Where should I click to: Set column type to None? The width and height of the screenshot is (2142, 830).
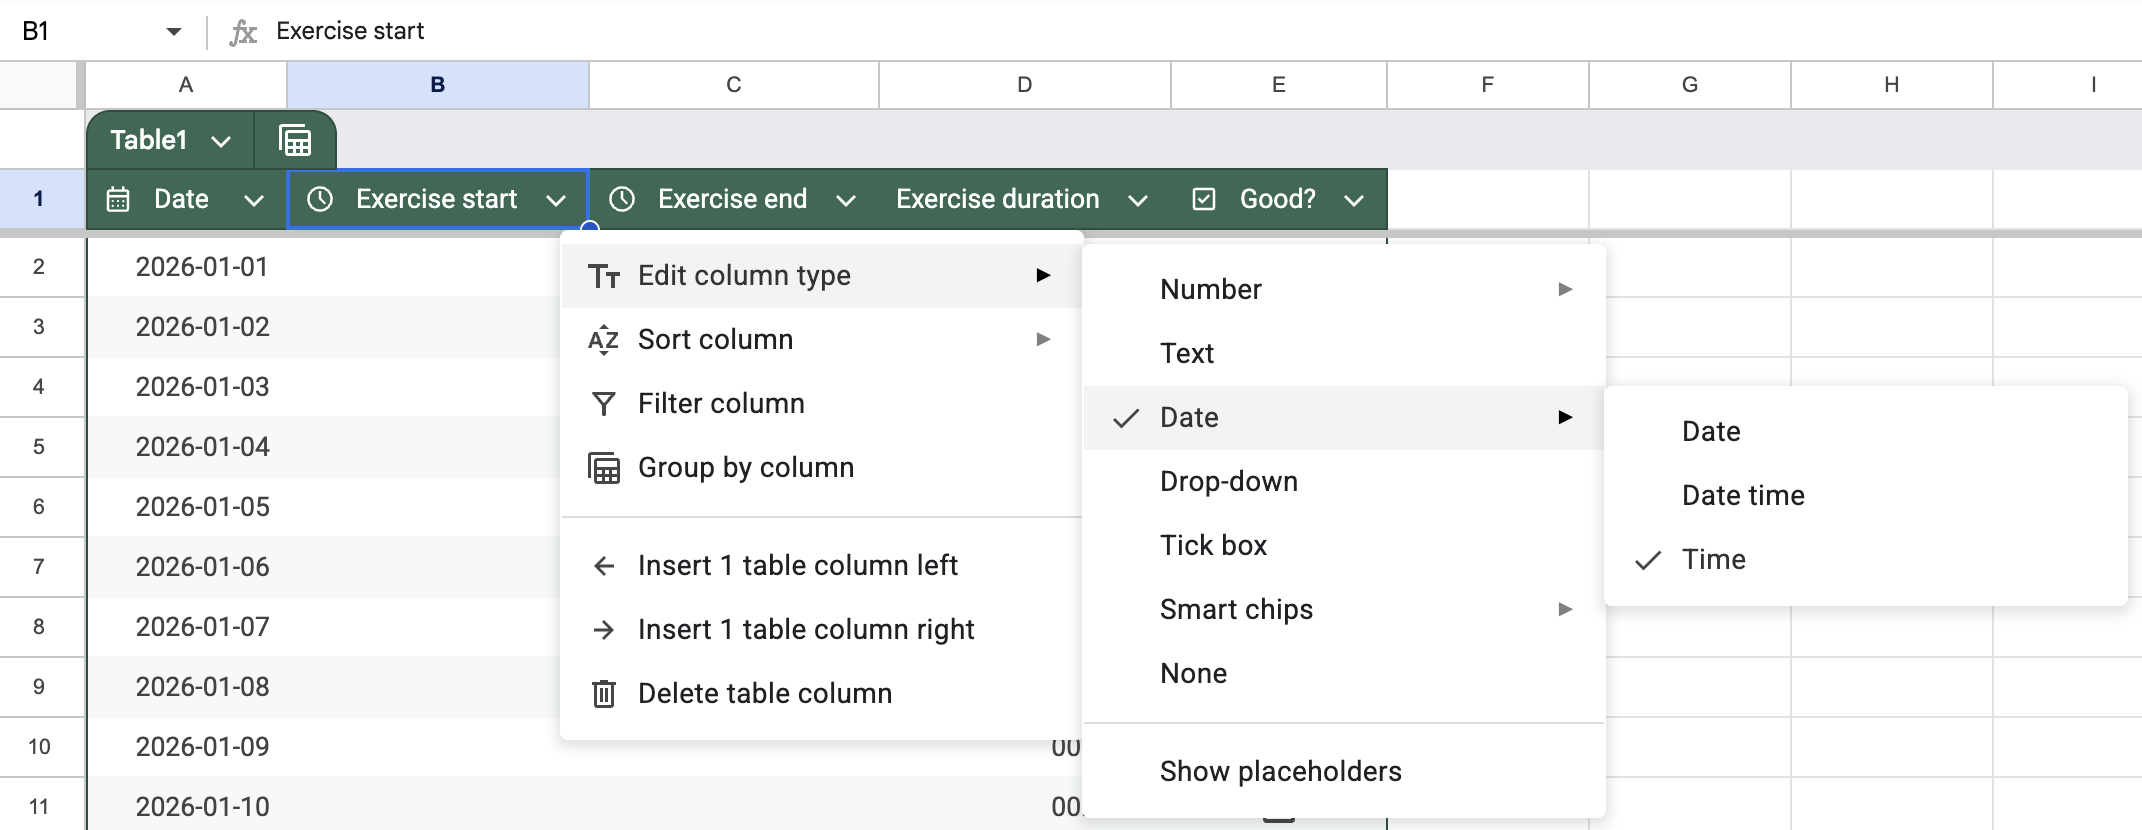coord(1193,673)
